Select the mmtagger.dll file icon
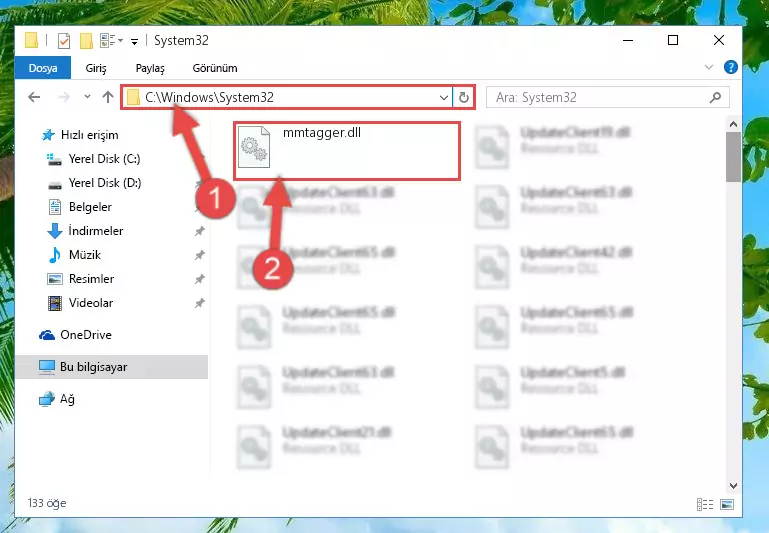Image resolution: width=769 pixels, height=533 pixels. [254, 147]
